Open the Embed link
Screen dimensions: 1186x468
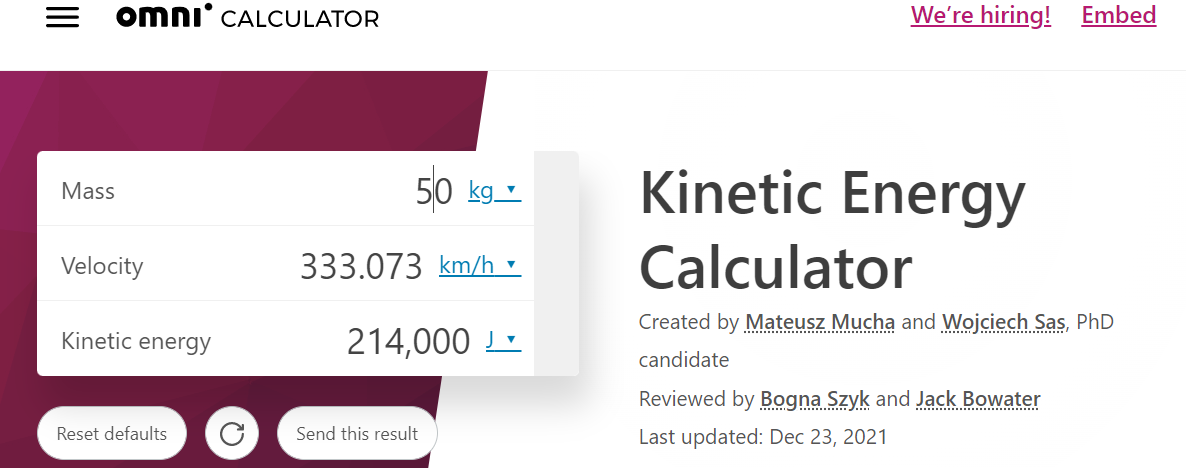click(x=1119, y=15)
